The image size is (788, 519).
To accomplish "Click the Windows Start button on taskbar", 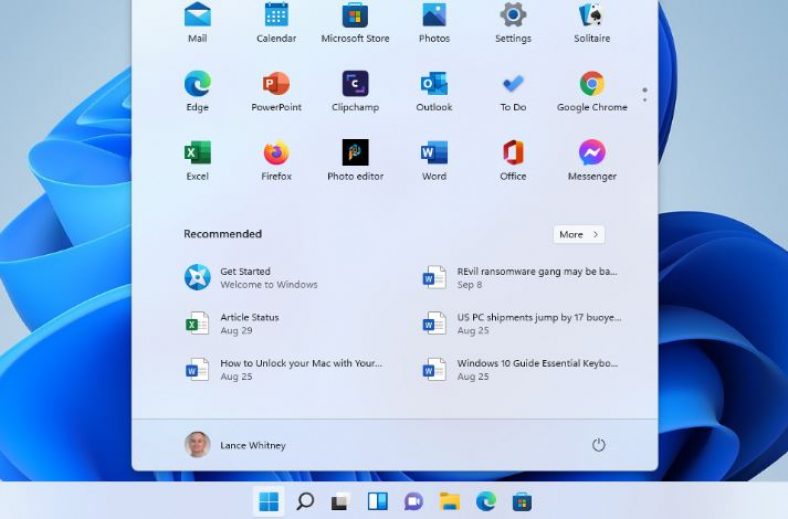I will [x=269, y=501].
